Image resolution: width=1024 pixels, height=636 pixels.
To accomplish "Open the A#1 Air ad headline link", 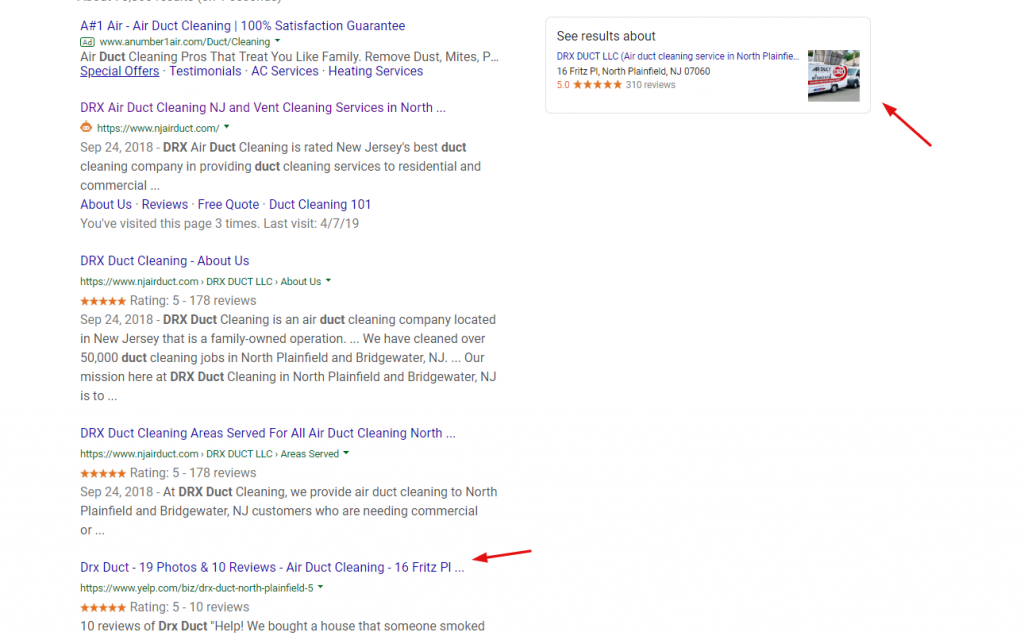I will [x=242, y=25].
